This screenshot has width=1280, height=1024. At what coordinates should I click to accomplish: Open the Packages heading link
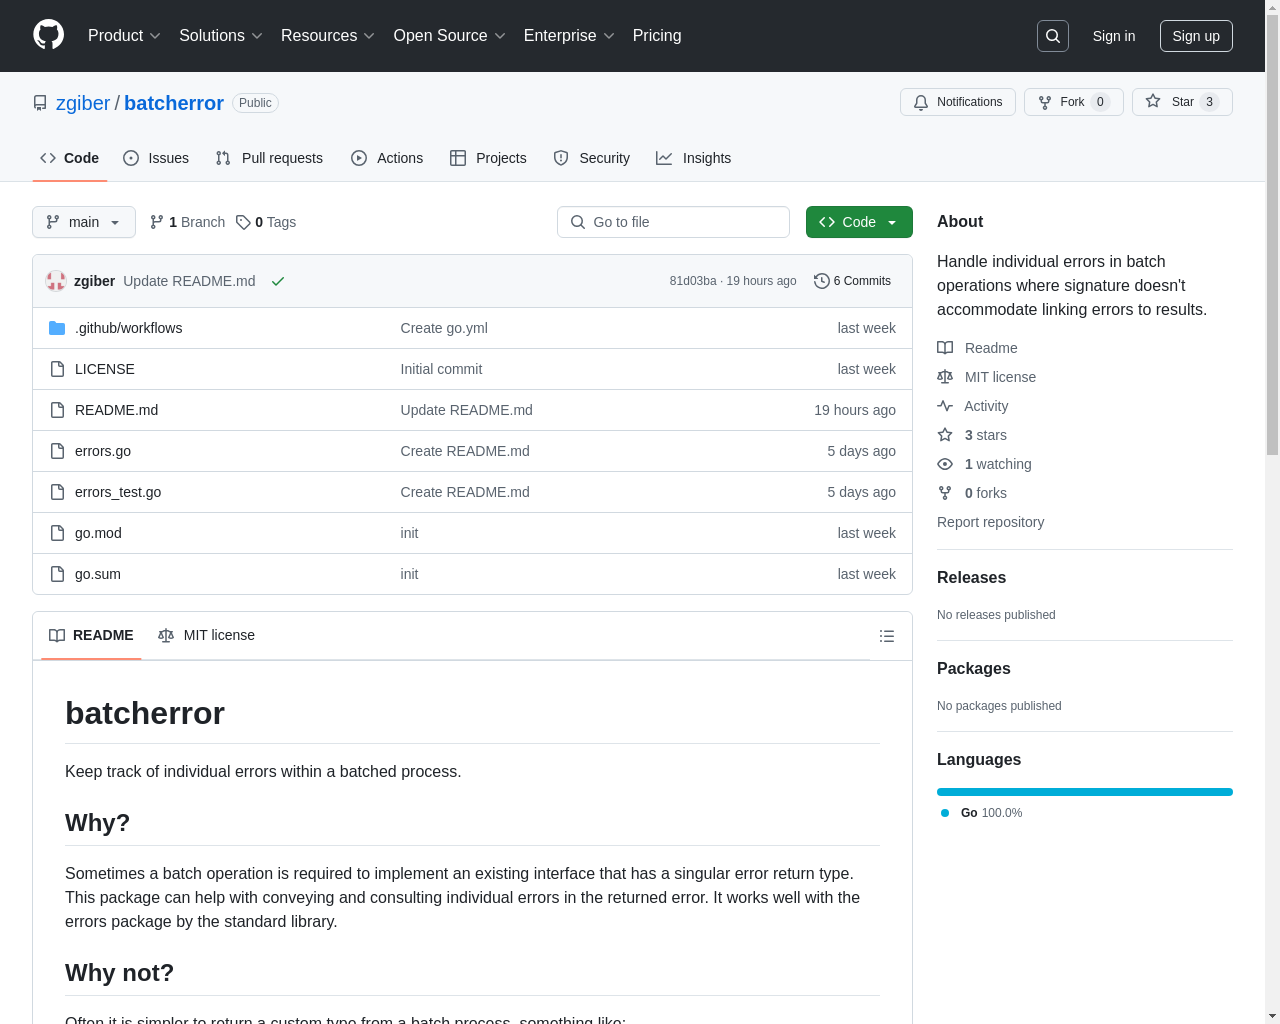click(x=973, y=668)
